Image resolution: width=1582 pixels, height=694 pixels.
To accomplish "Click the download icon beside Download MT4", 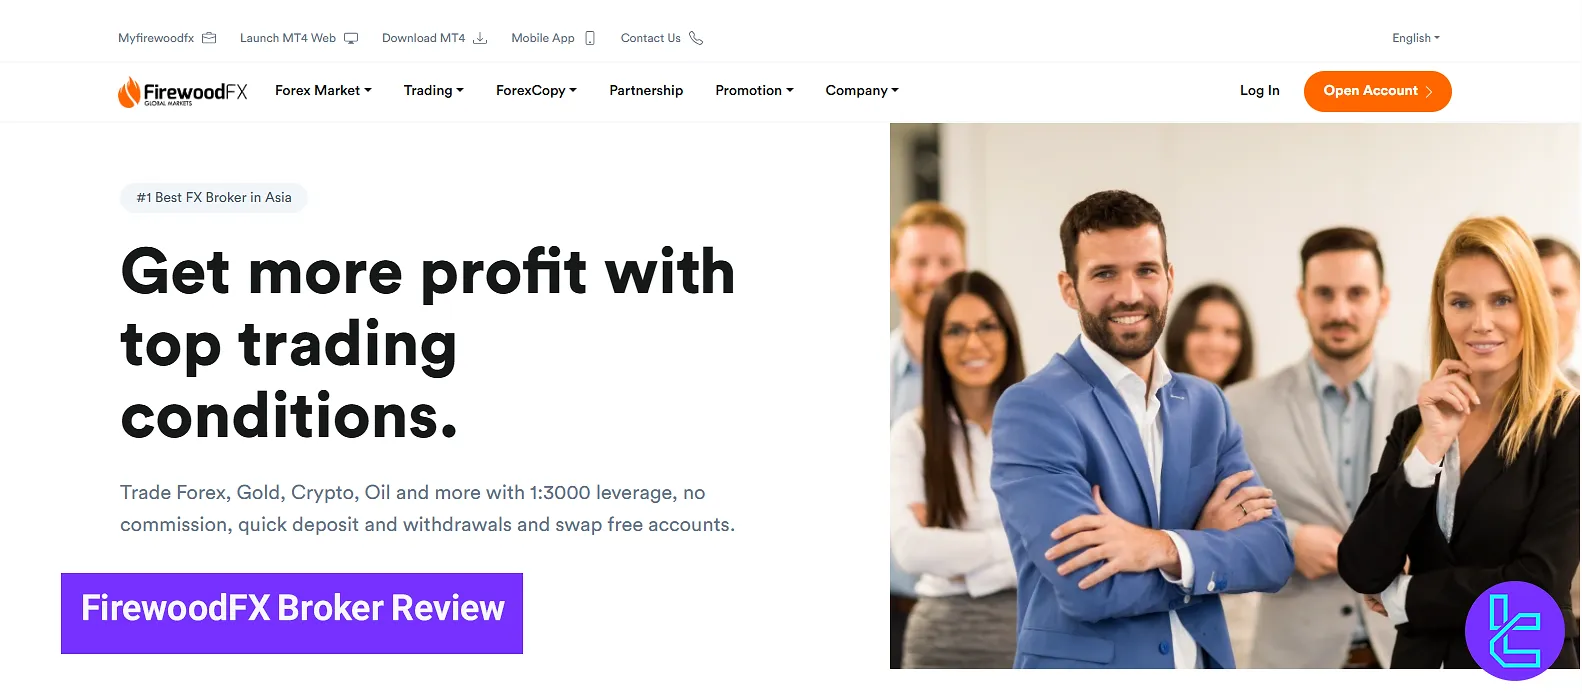I will point(480,38).
